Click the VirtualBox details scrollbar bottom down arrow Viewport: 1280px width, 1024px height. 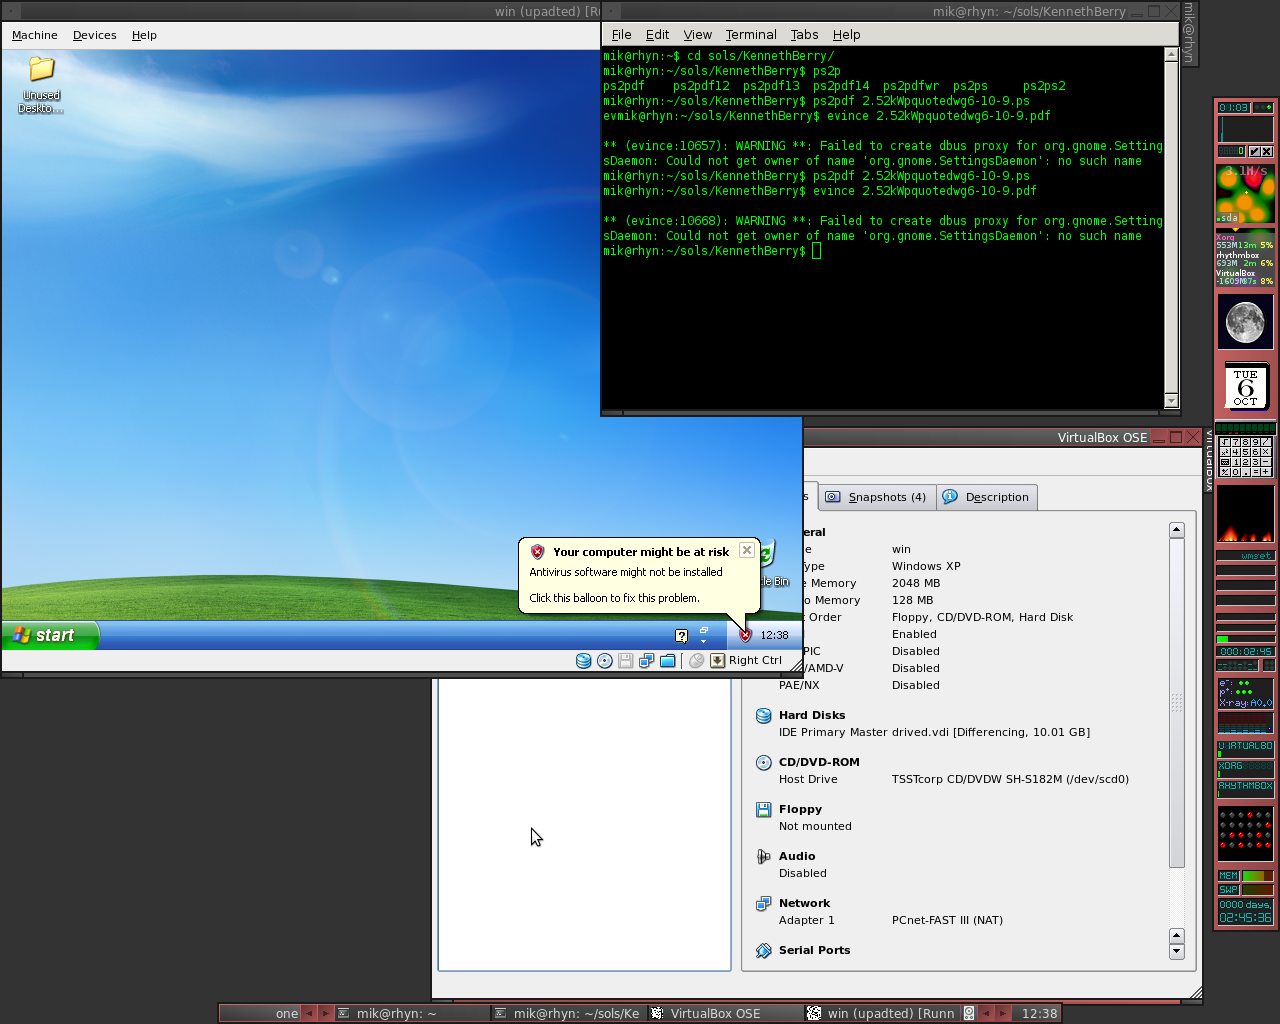1176,951
